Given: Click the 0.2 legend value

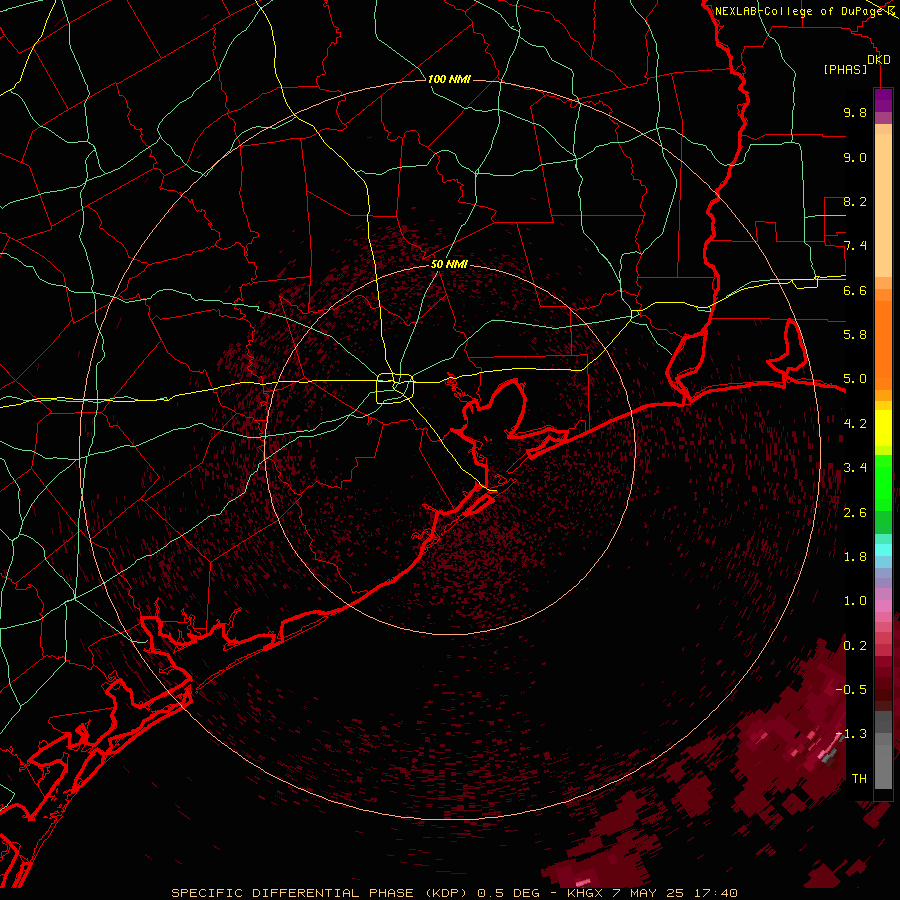Looking at the screenshot, I should point(855,645).
